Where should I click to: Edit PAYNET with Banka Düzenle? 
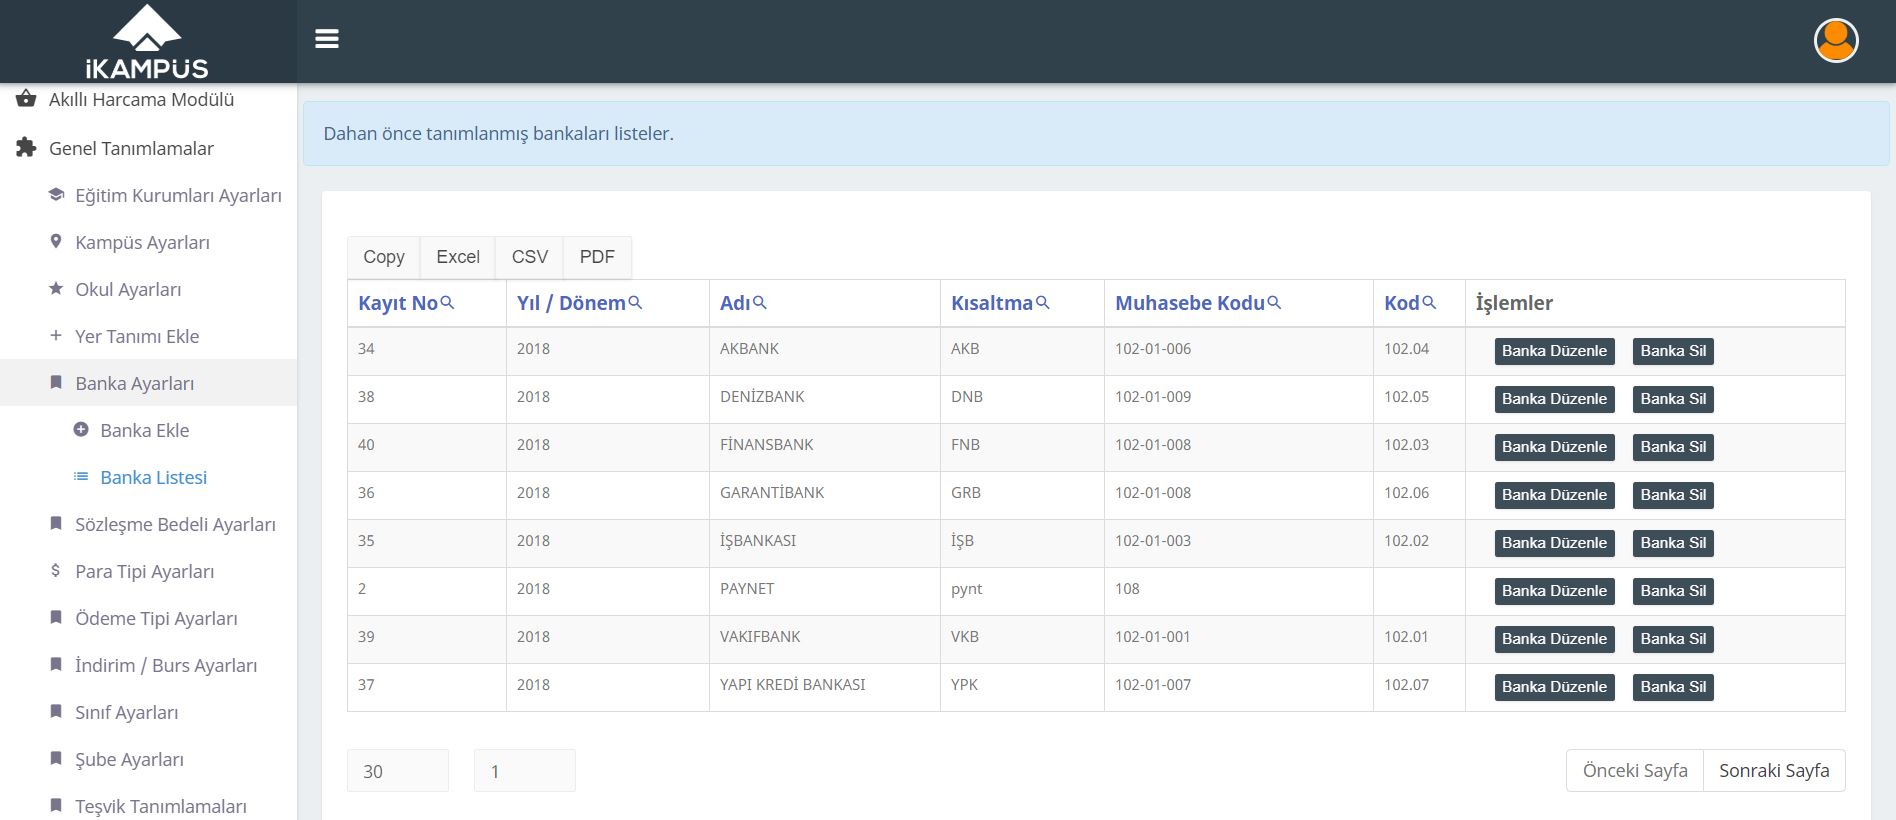coord(1554,591)
